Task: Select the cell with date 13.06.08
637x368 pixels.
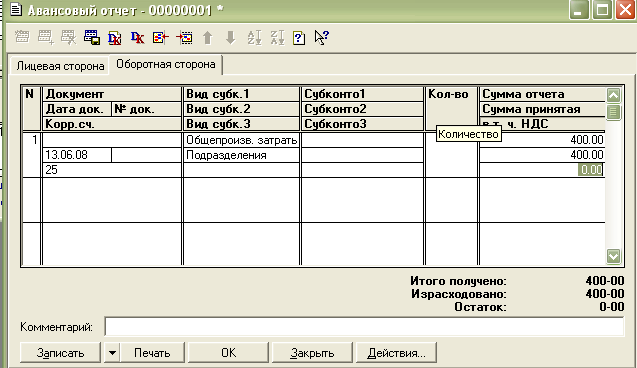Action: 77,155
